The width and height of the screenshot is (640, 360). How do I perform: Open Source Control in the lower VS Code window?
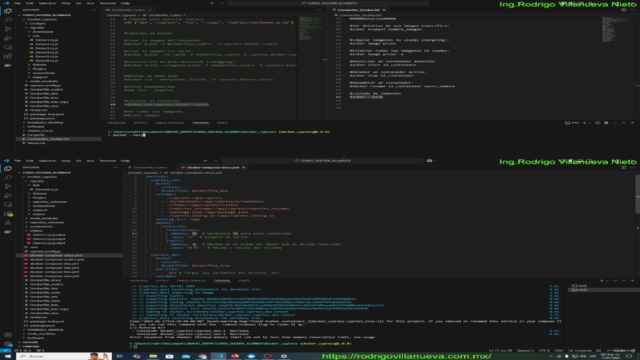(7, 187)
